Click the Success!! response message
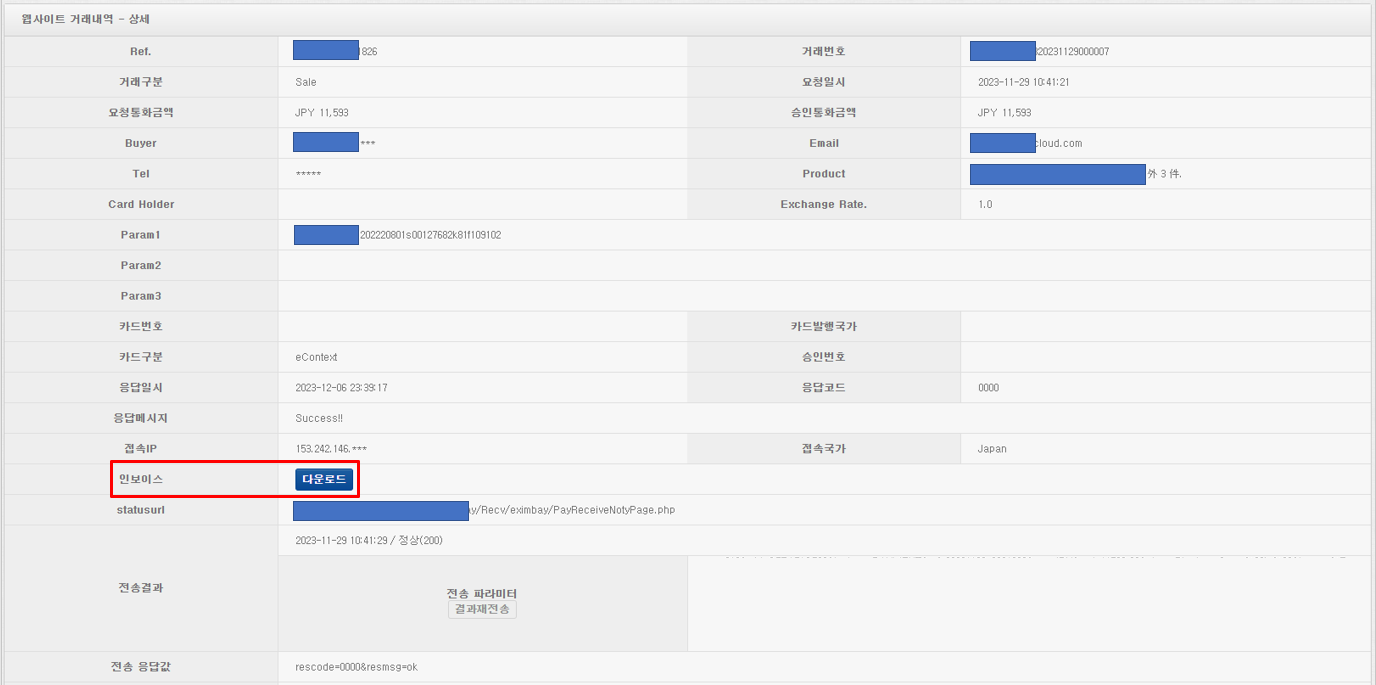Viewport: 1376px width, 685px height. point(319,418)
